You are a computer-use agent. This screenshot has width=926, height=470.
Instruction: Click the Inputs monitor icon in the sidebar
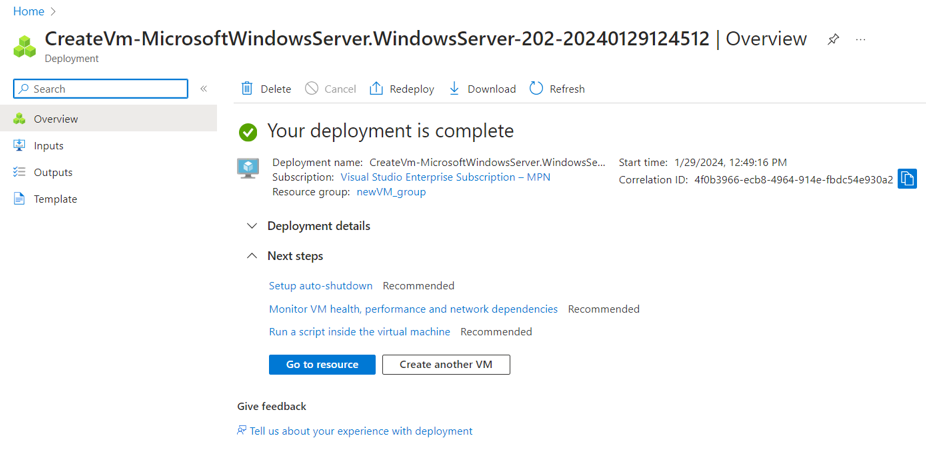[x=19, y=145]
